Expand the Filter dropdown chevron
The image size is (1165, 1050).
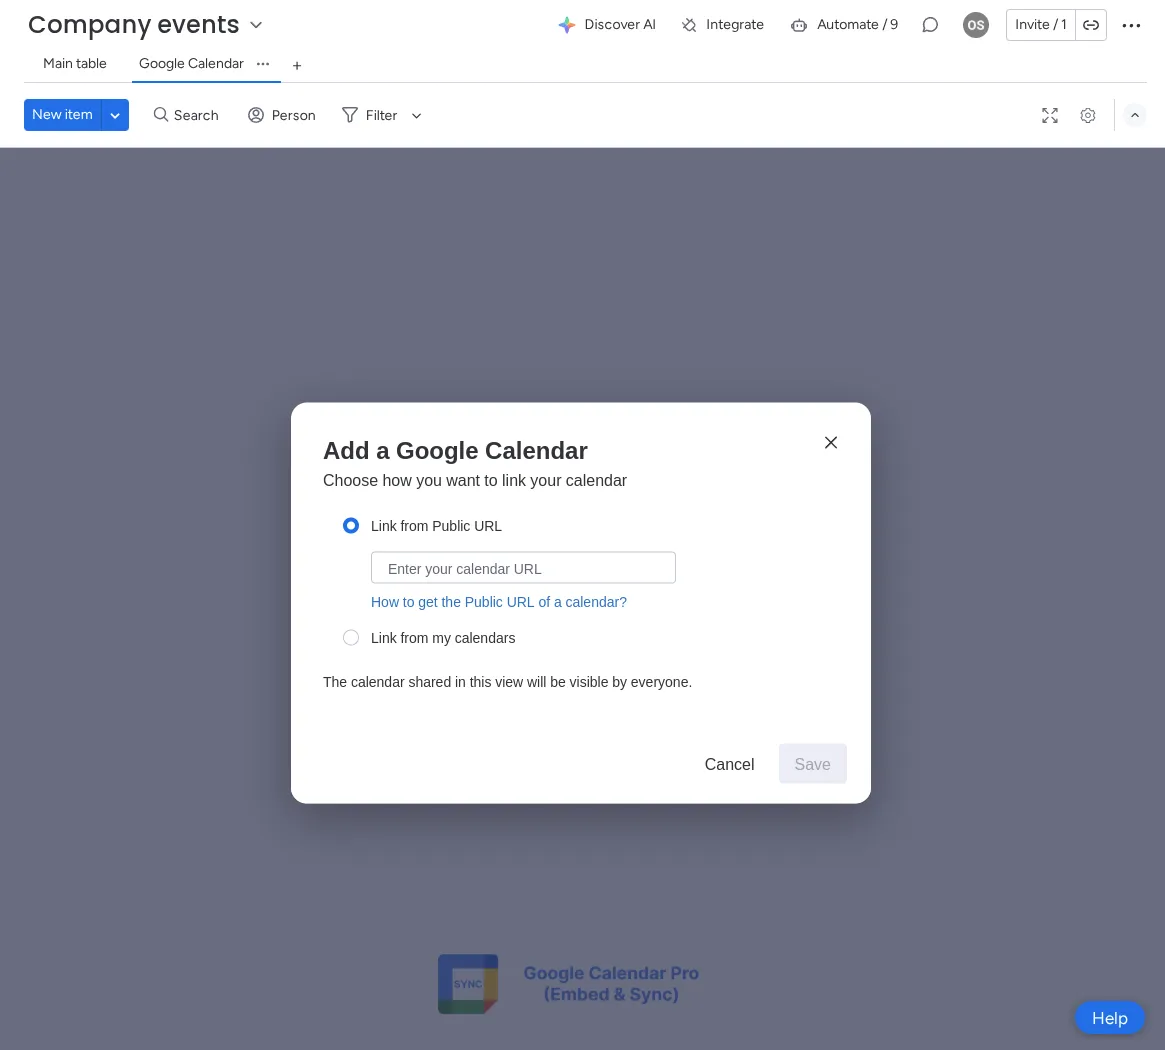point(416,116)
